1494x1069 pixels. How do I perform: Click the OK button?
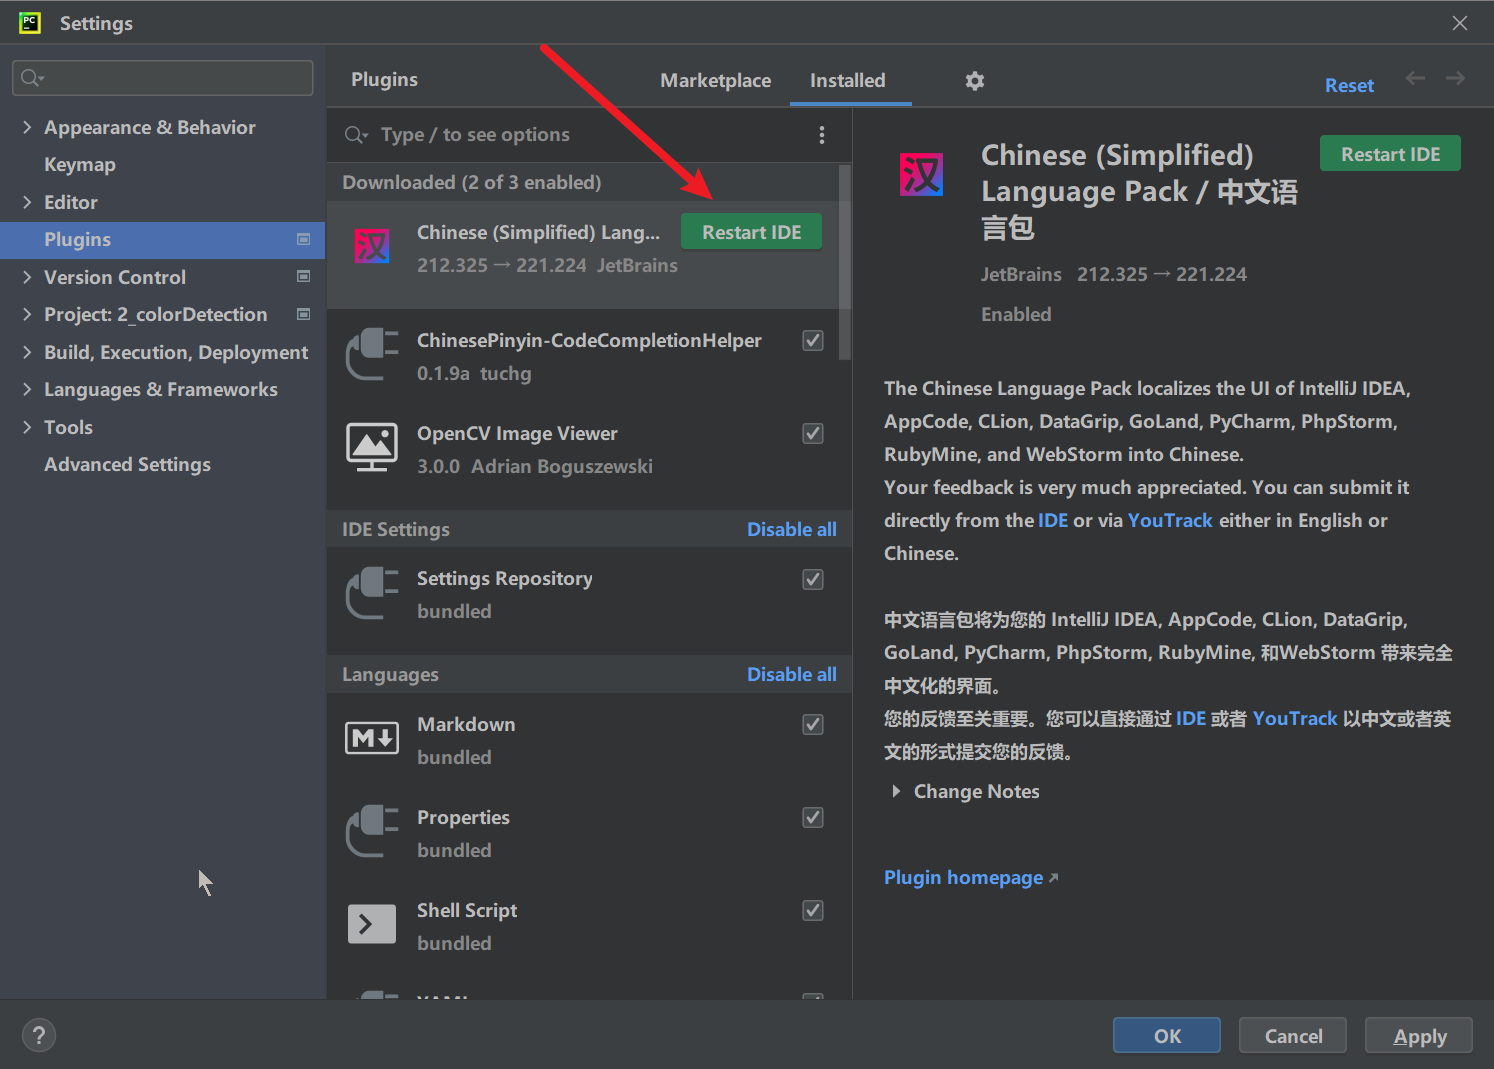pos(1167,1036)
